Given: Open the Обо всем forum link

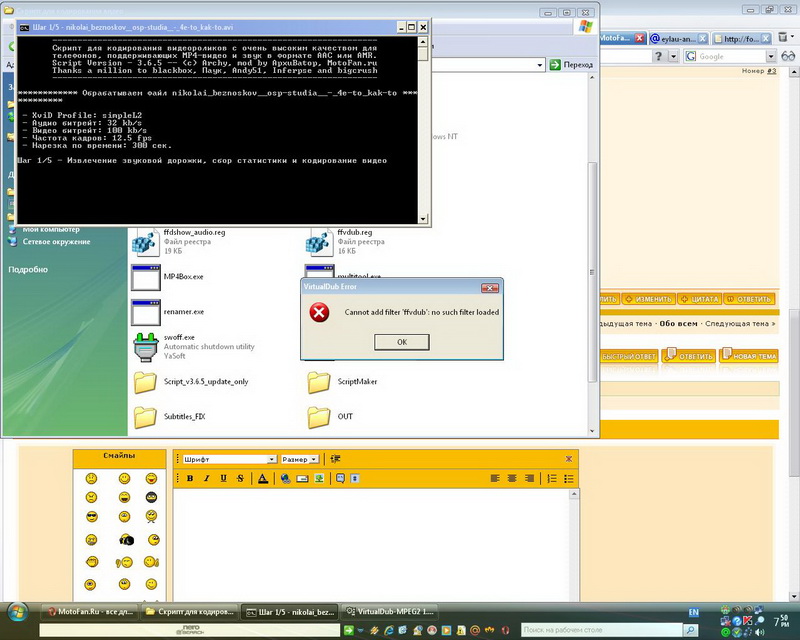Looking at the screenshot, I should click(x=678, y=324).
